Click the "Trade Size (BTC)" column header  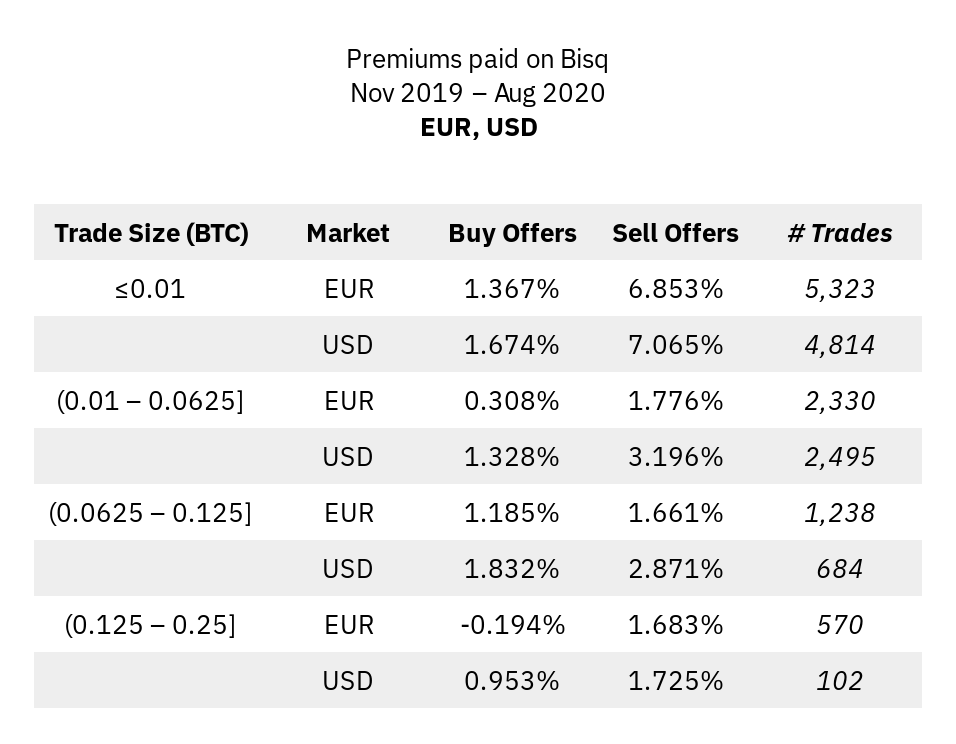(151, 233)
